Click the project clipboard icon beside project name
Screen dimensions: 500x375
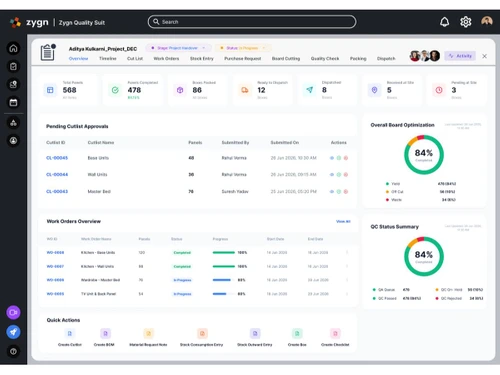pyautogui.click(x=48, y=52)
